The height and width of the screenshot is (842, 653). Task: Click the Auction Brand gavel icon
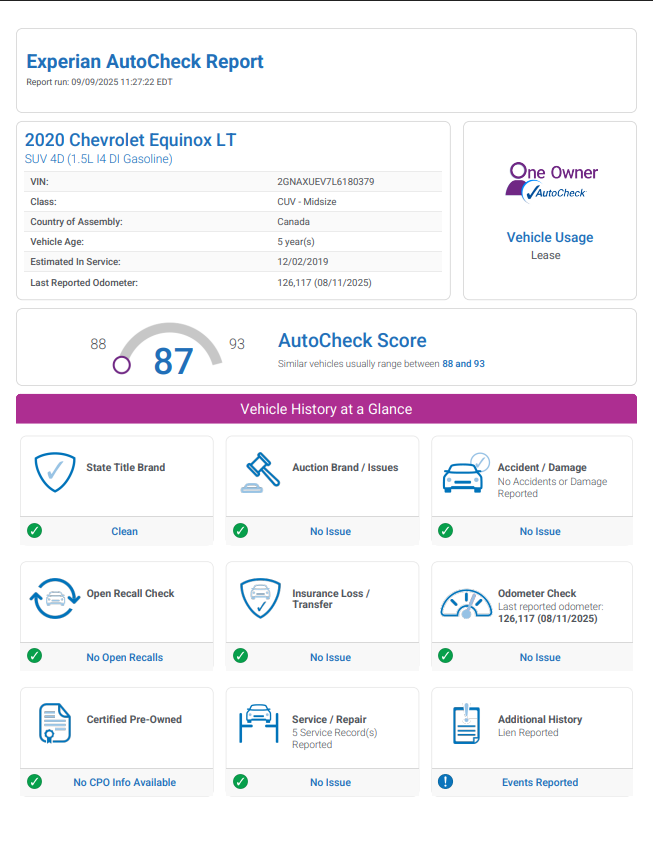coord(261,472)
